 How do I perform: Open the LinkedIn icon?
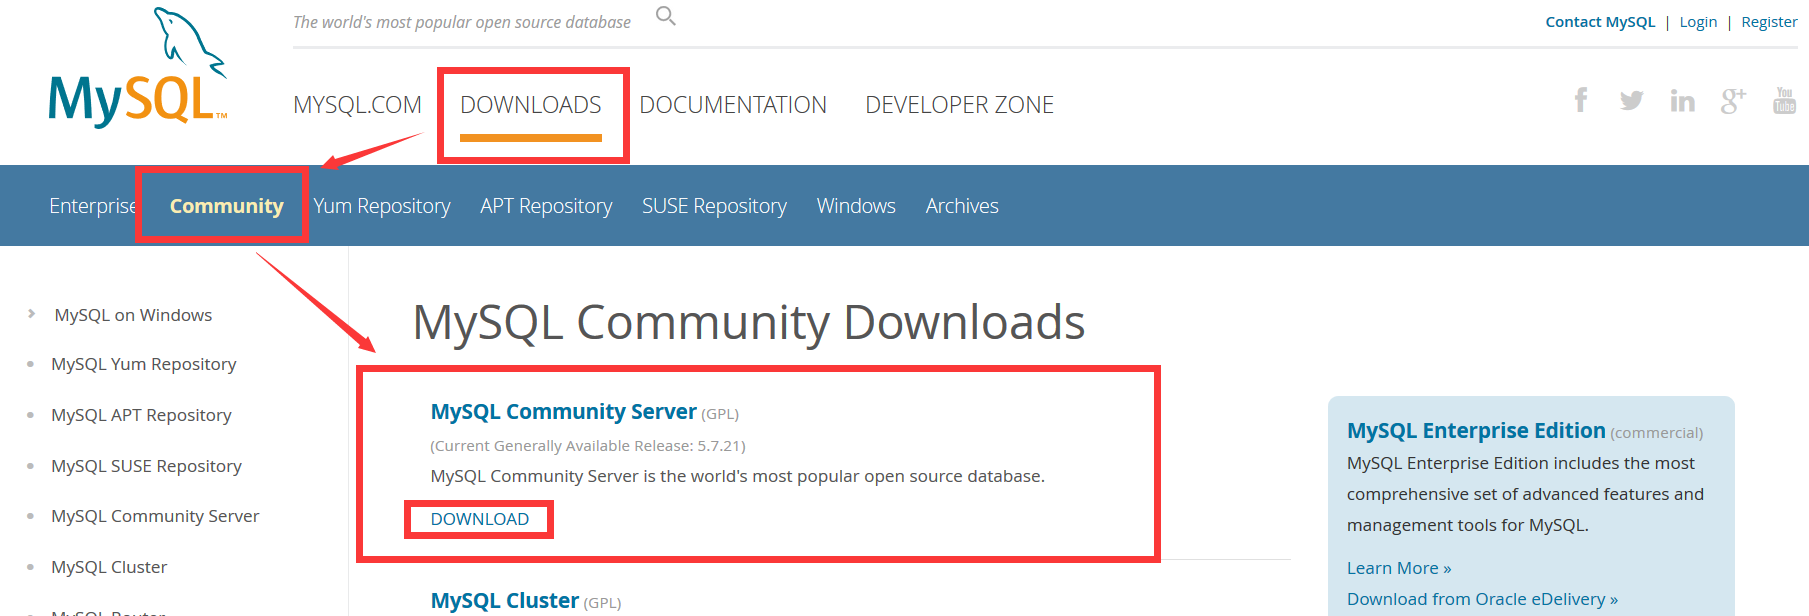pos(1682,100)
